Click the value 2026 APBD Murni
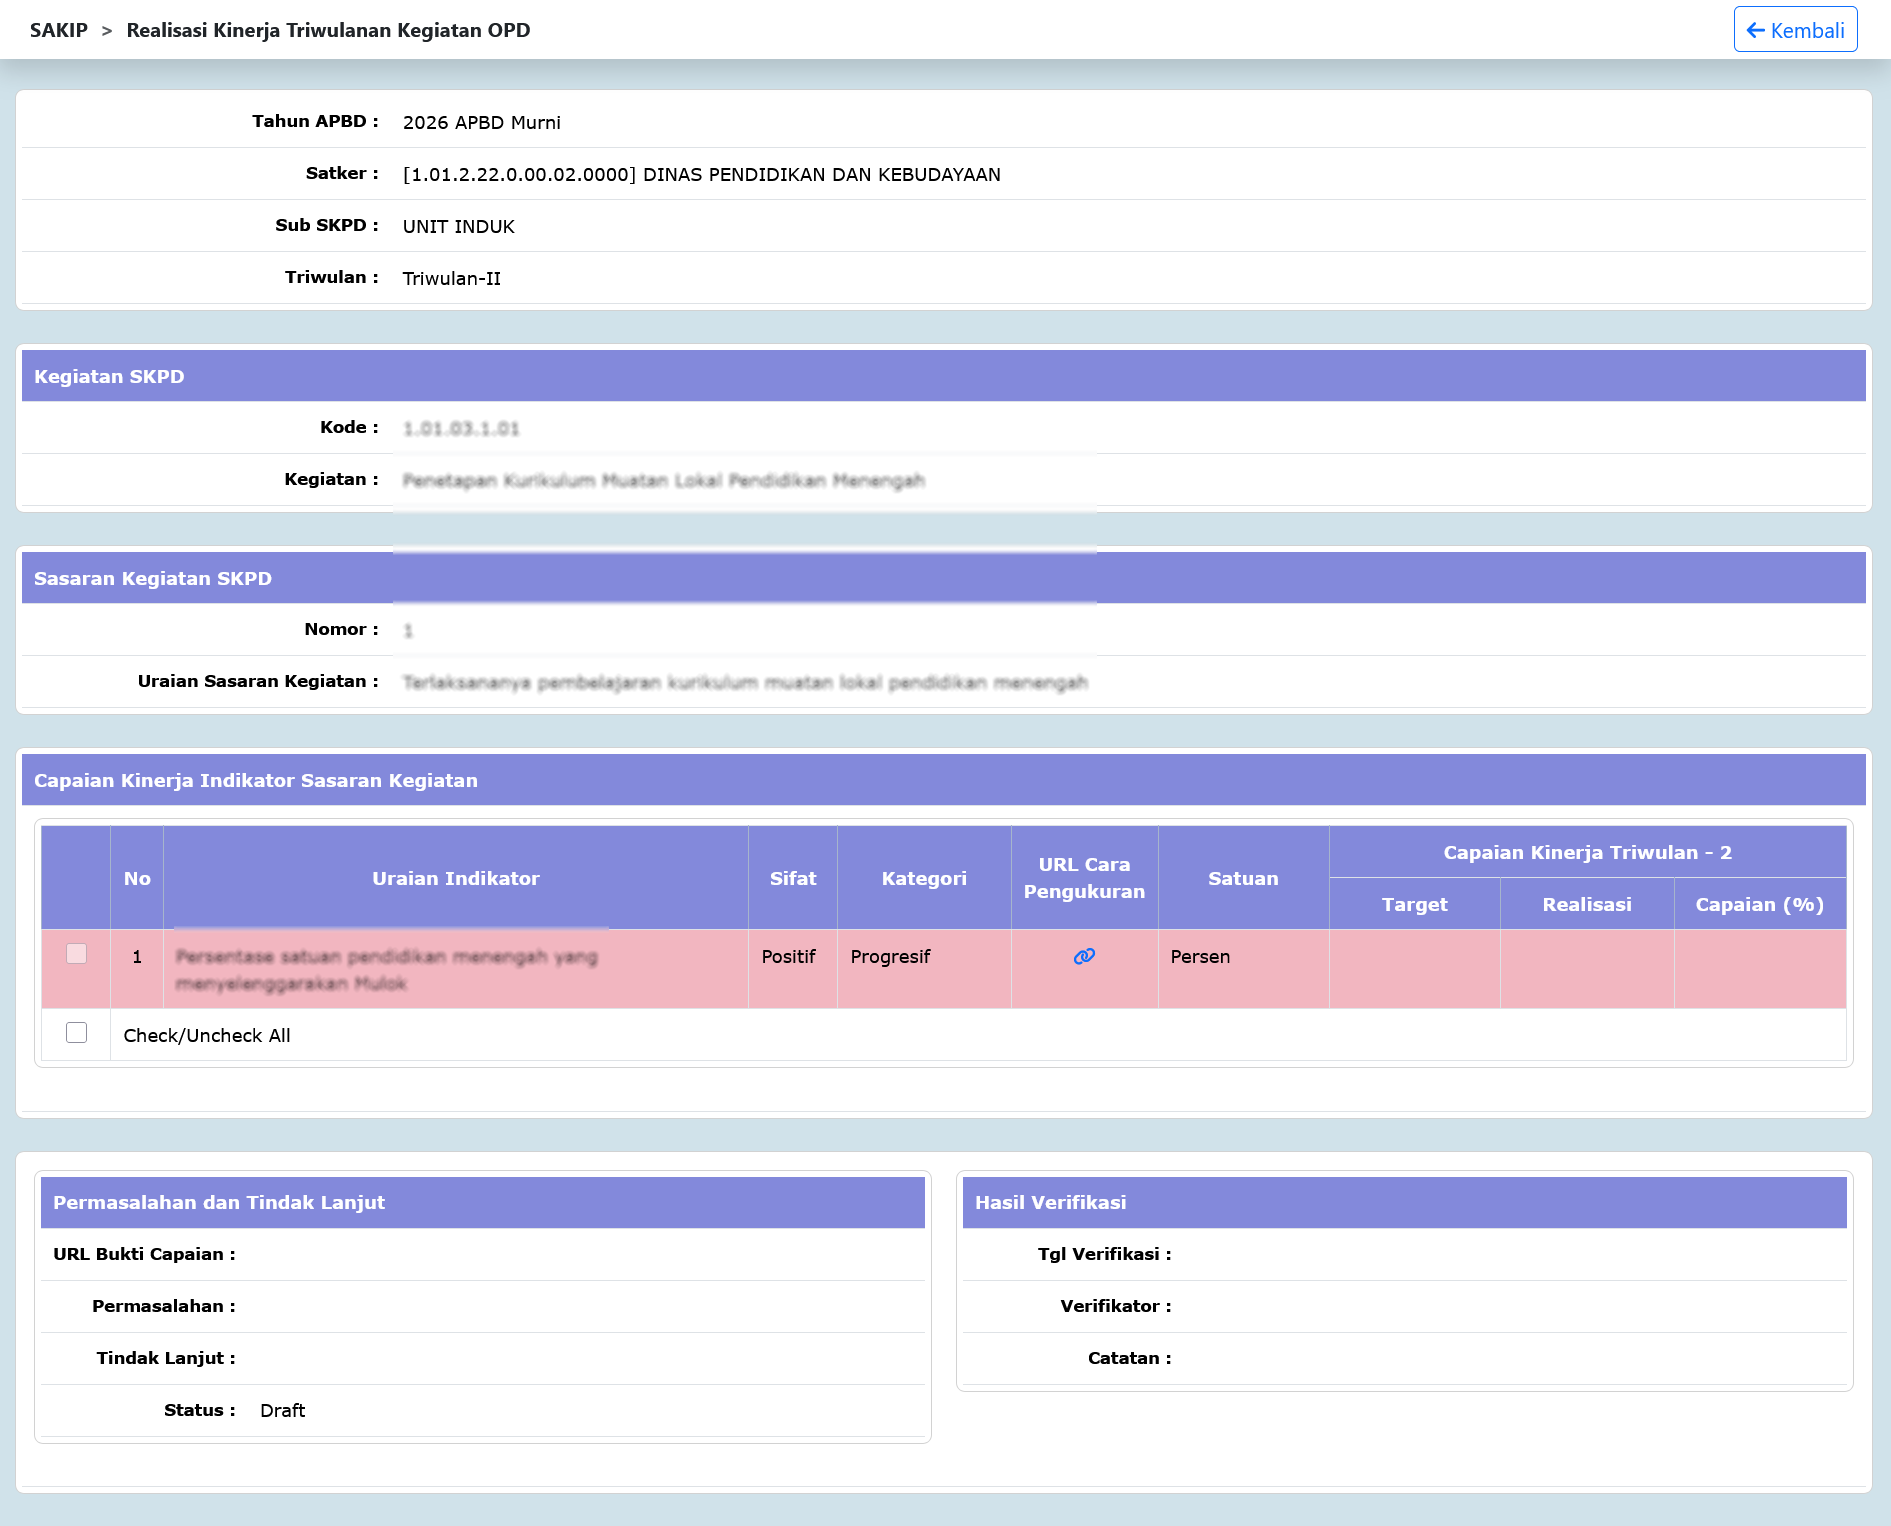This screenshot has width=1891, height=1526. pyautogui.click(x=482, y=123)
